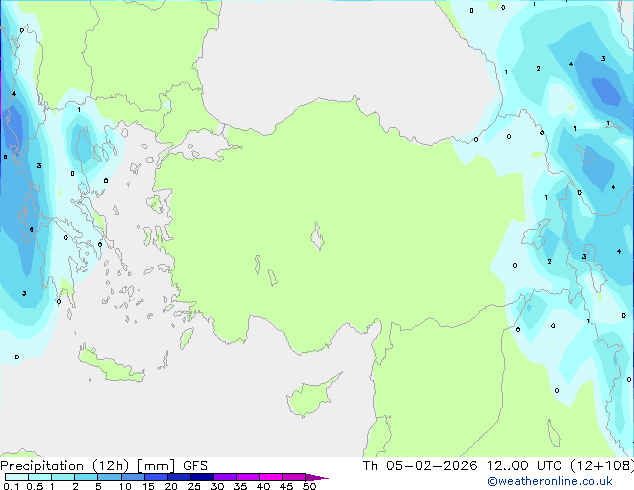
Task: Click the '50' legend scale label
Action: click(310, 486)
